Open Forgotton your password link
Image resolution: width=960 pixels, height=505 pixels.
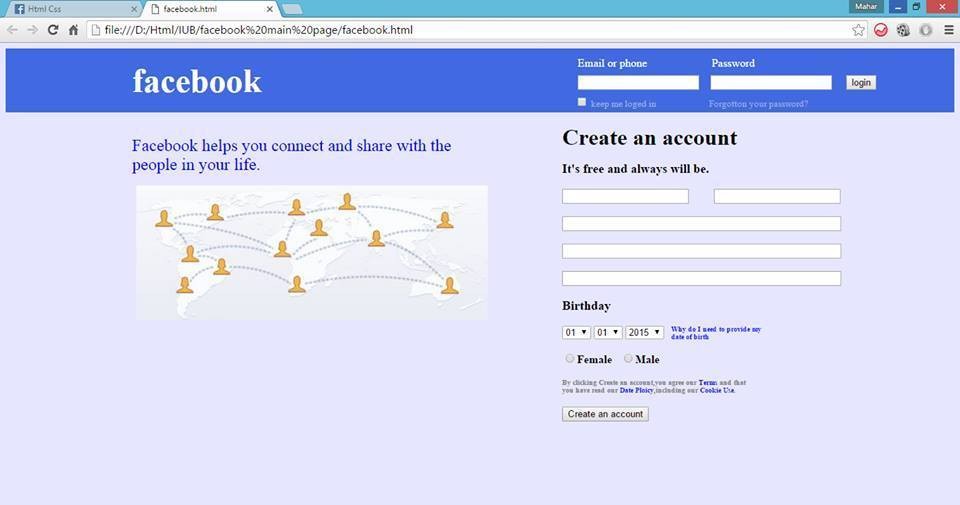click(x=758, y=104)
